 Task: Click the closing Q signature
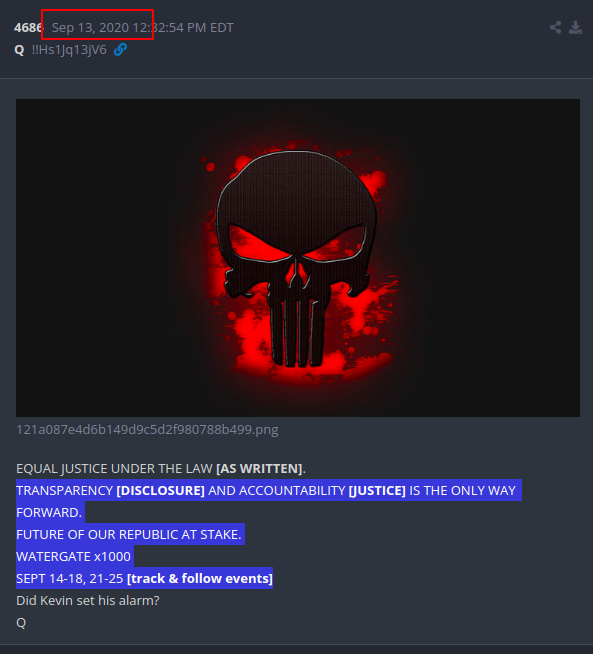[x=21, y=623]
